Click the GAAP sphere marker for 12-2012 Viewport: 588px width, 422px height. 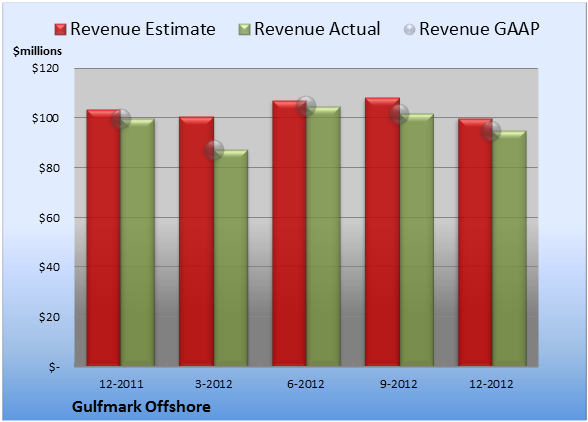(491, 131)
